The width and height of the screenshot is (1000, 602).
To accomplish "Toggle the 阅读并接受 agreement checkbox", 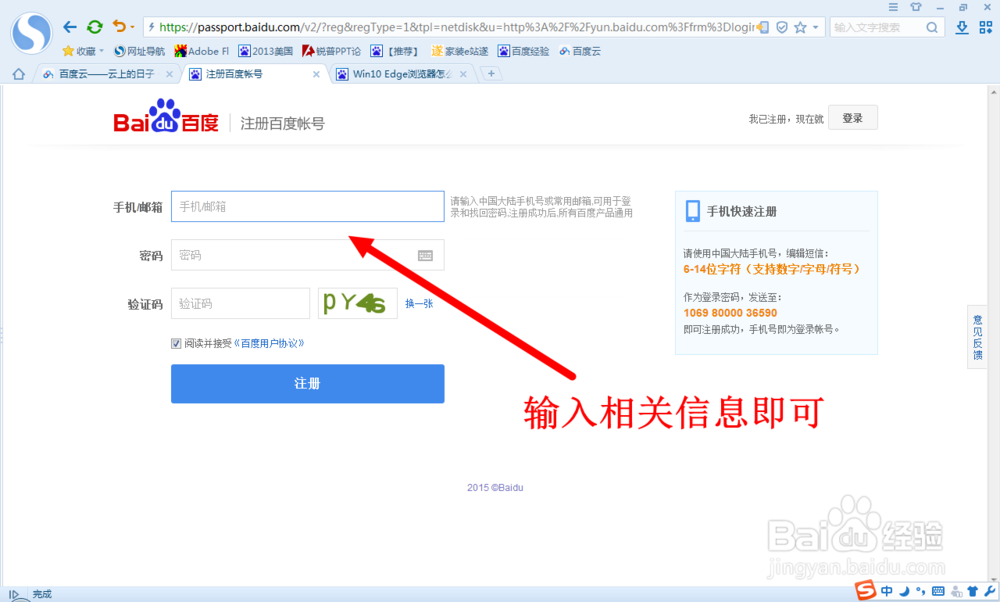I will tap(176, 344).
